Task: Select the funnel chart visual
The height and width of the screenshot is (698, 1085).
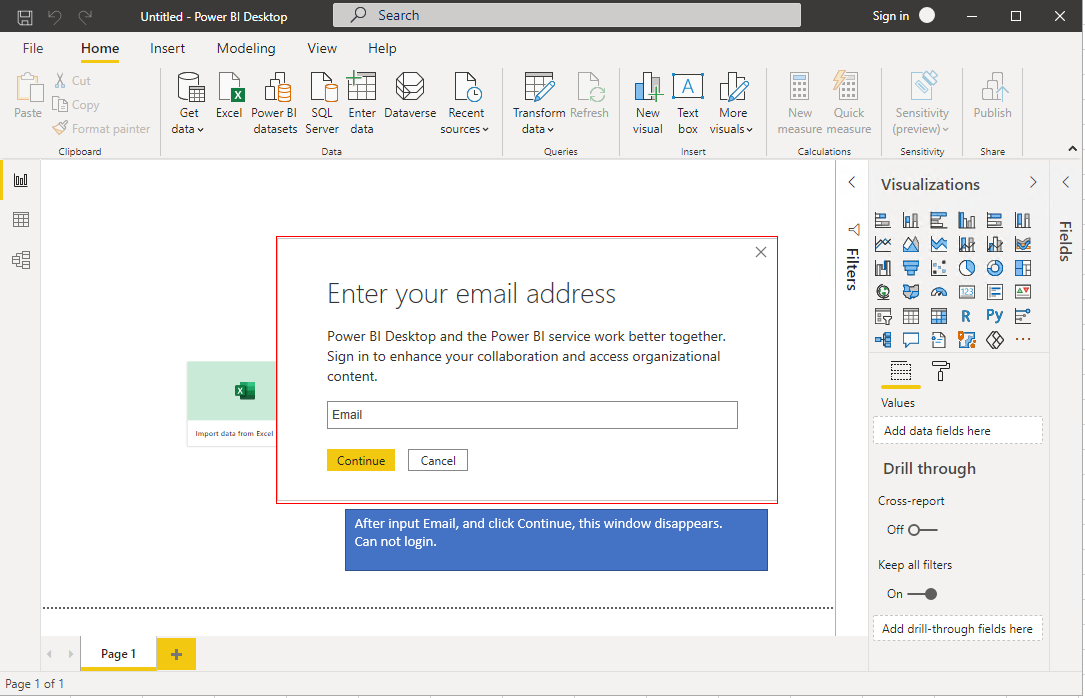Action: click(x=911, y=268)
